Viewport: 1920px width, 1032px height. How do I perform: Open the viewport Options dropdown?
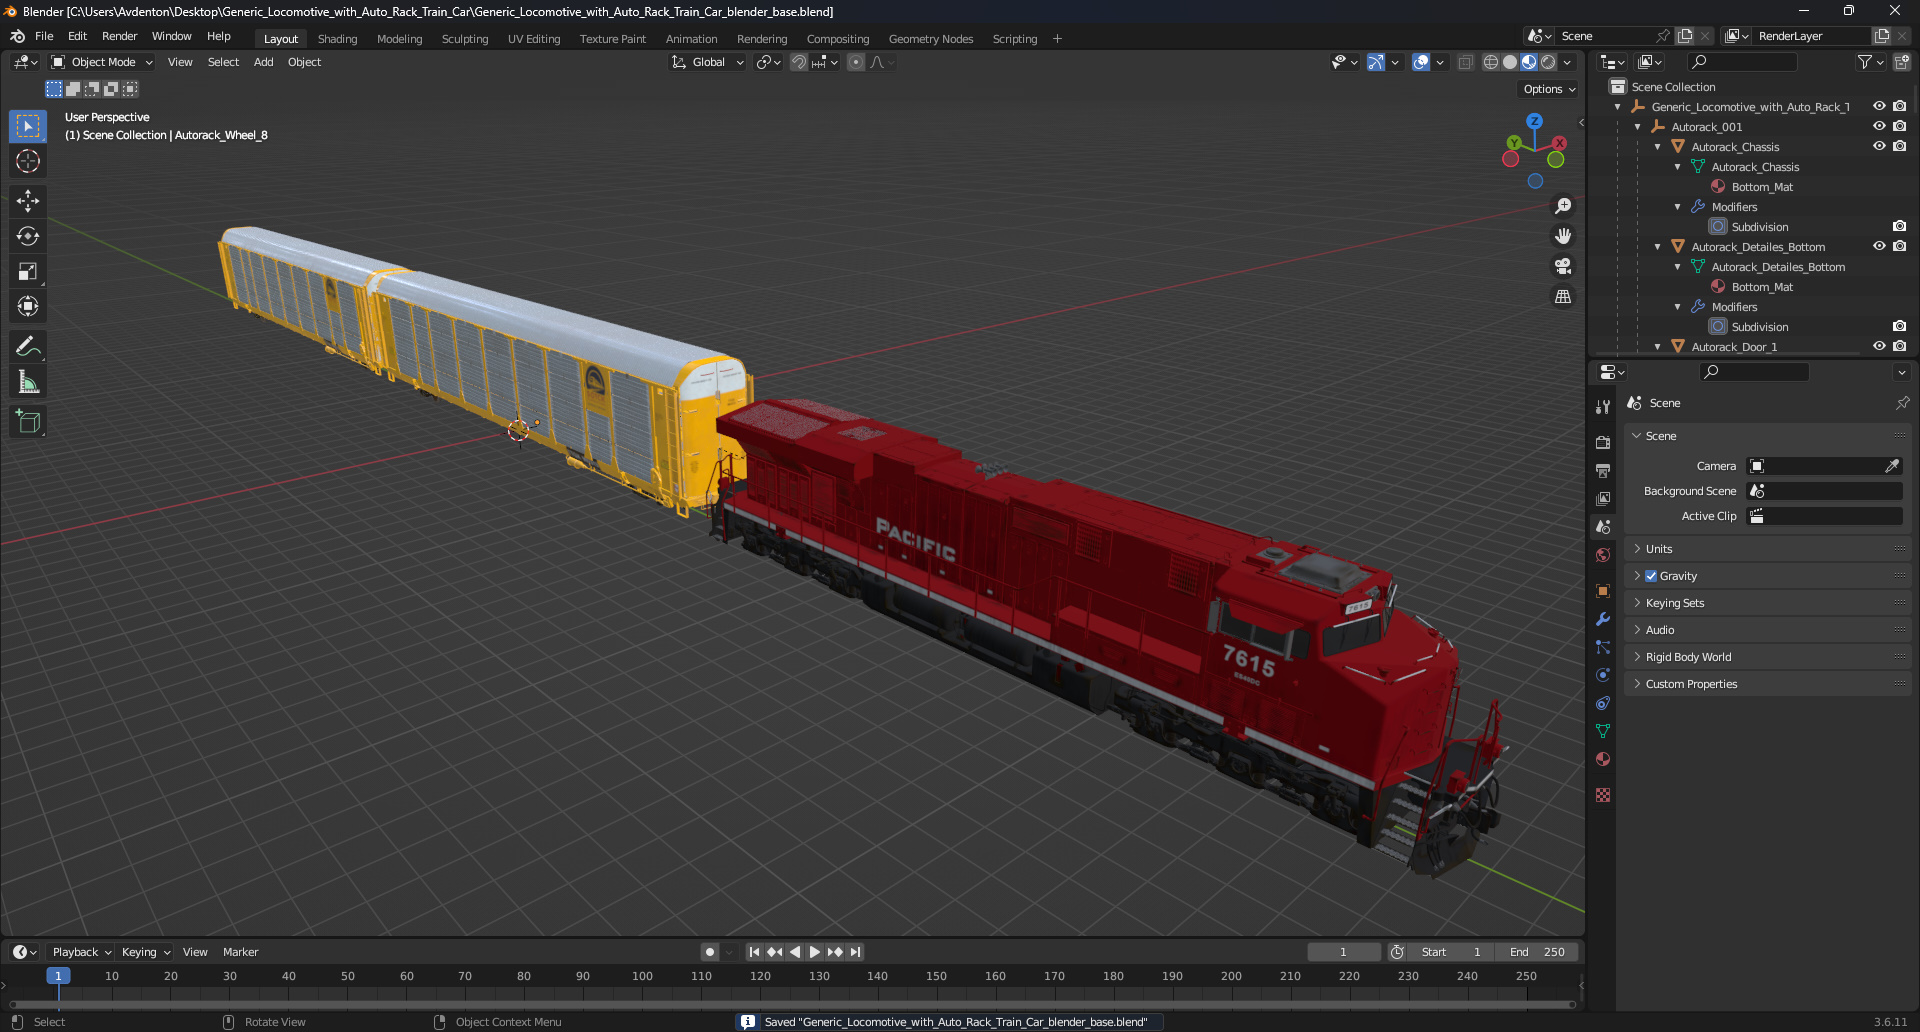coord(1549,89)
